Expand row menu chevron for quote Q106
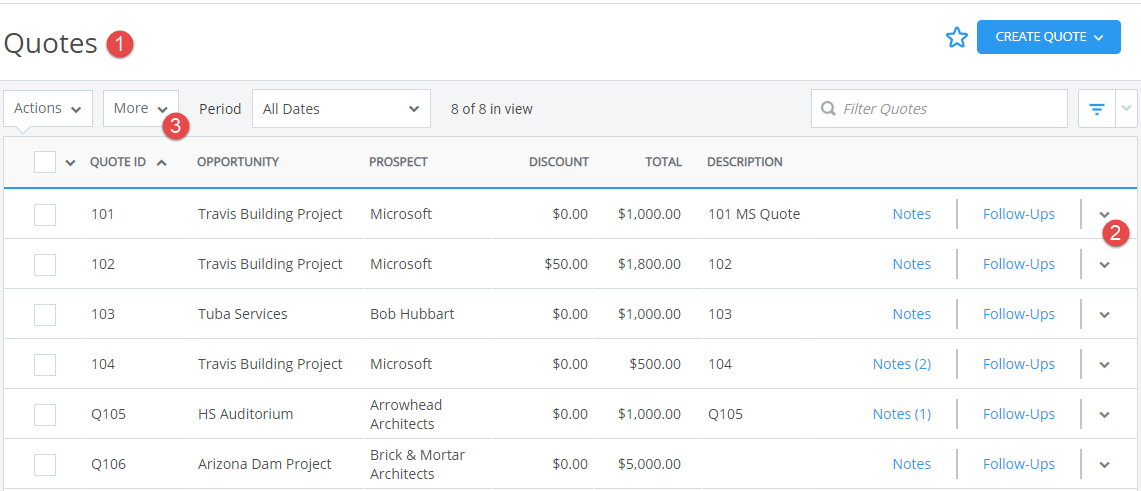Screen dimensions: 1141x491 click(x=1105, y=465)
